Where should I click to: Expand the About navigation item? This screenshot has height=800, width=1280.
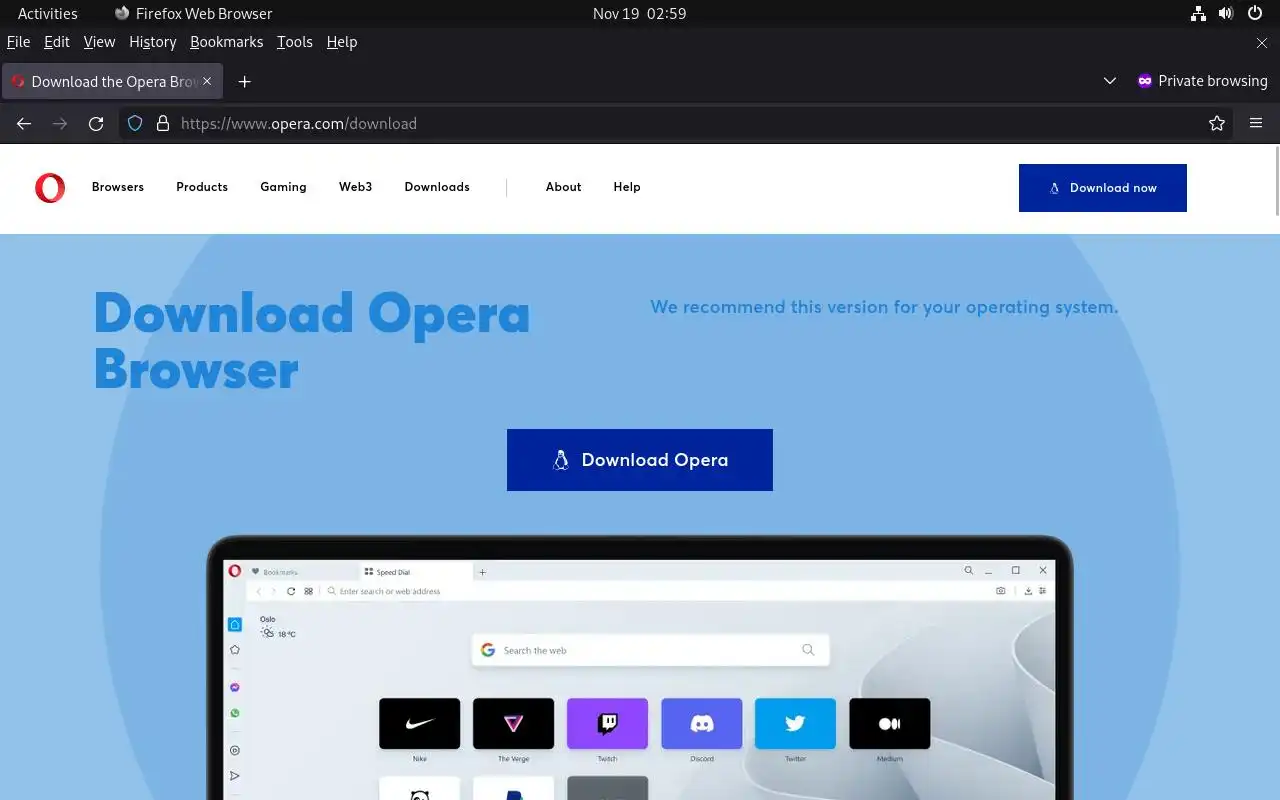(563, 187)
